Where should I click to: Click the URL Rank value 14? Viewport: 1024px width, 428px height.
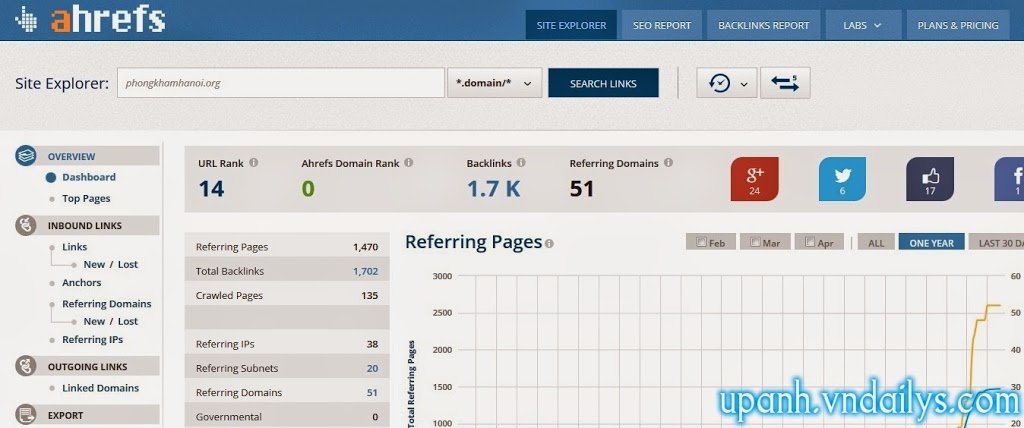212,189
